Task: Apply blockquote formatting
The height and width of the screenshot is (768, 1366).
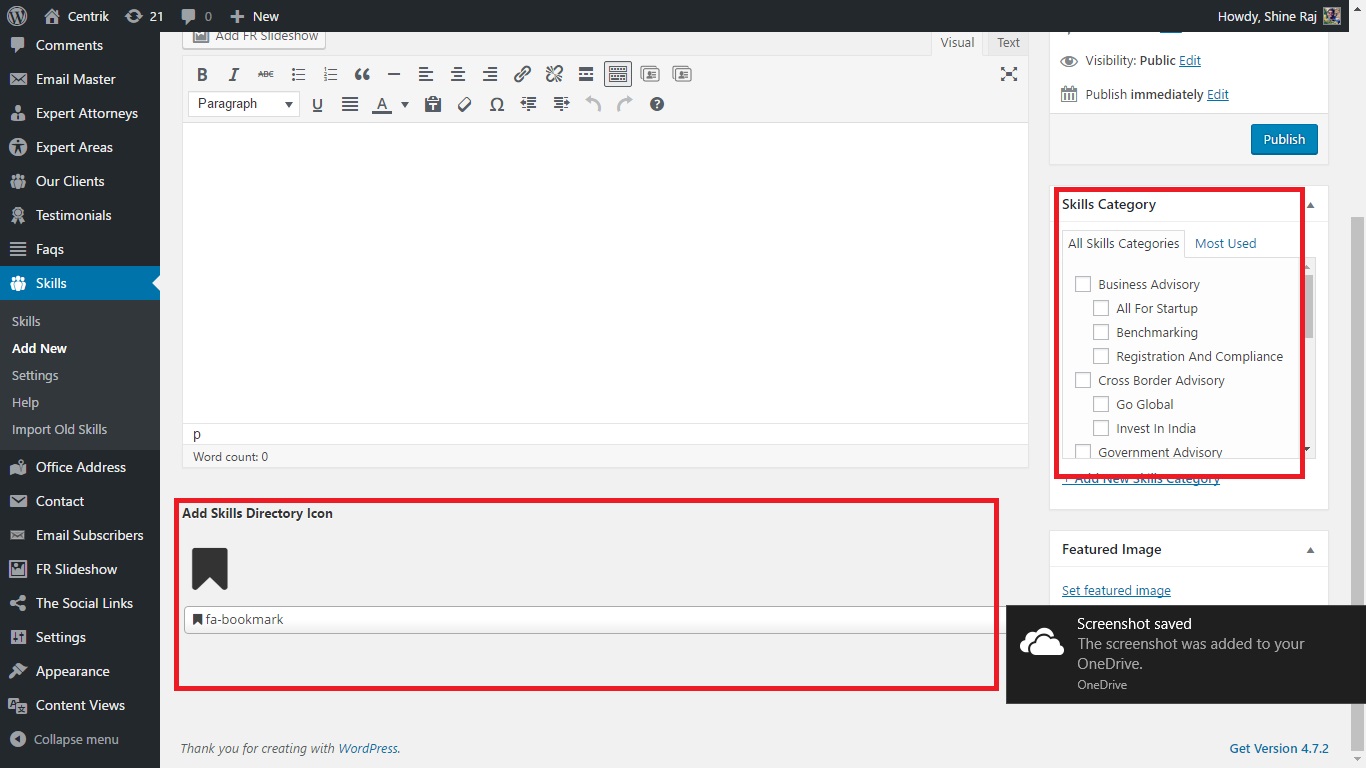Action: tap(362, 74)
